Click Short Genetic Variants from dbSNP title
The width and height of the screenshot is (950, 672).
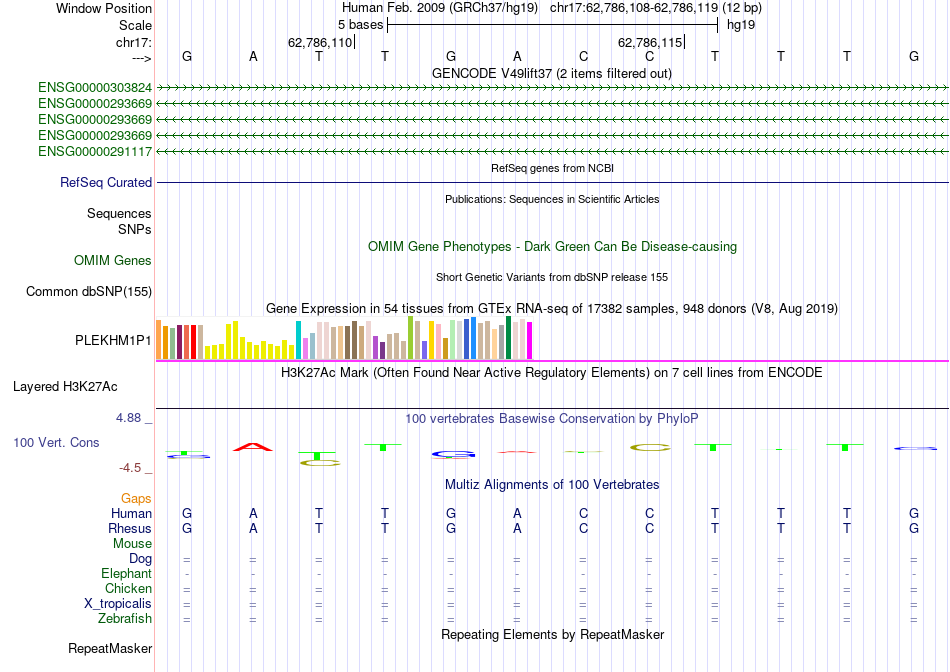click(552, 277)
